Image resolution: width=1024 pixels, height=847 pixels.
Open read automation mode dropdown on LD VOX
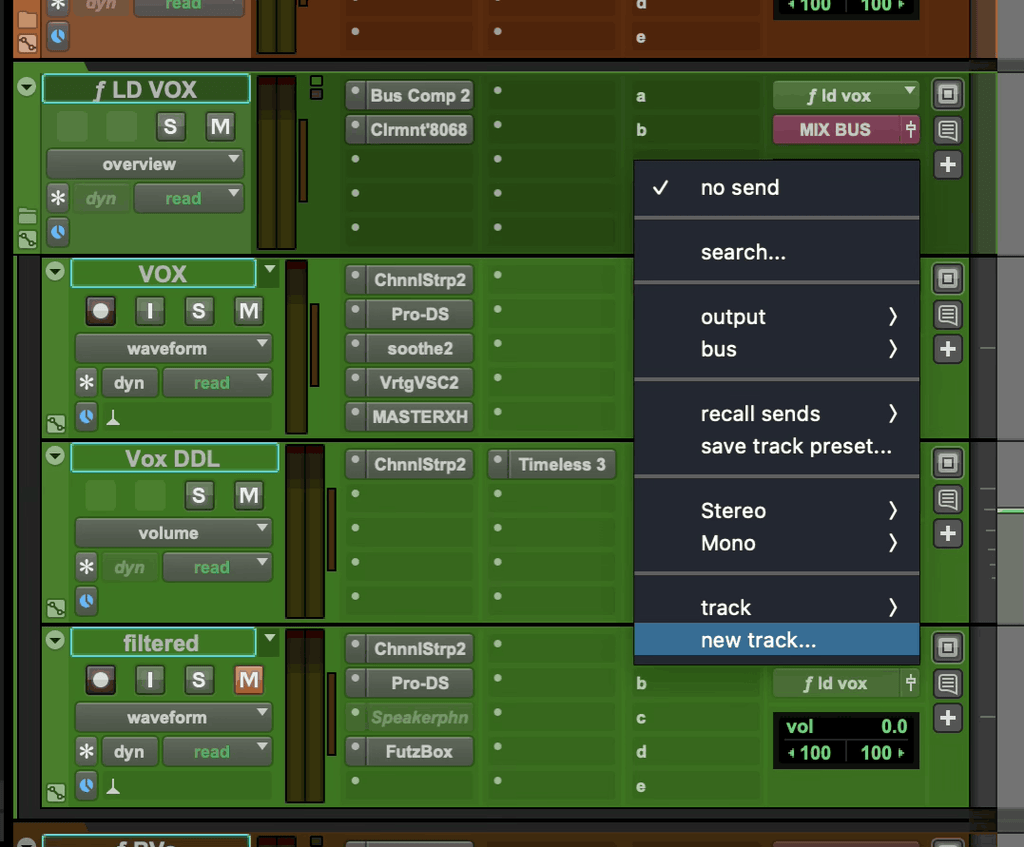pos(189,198)
